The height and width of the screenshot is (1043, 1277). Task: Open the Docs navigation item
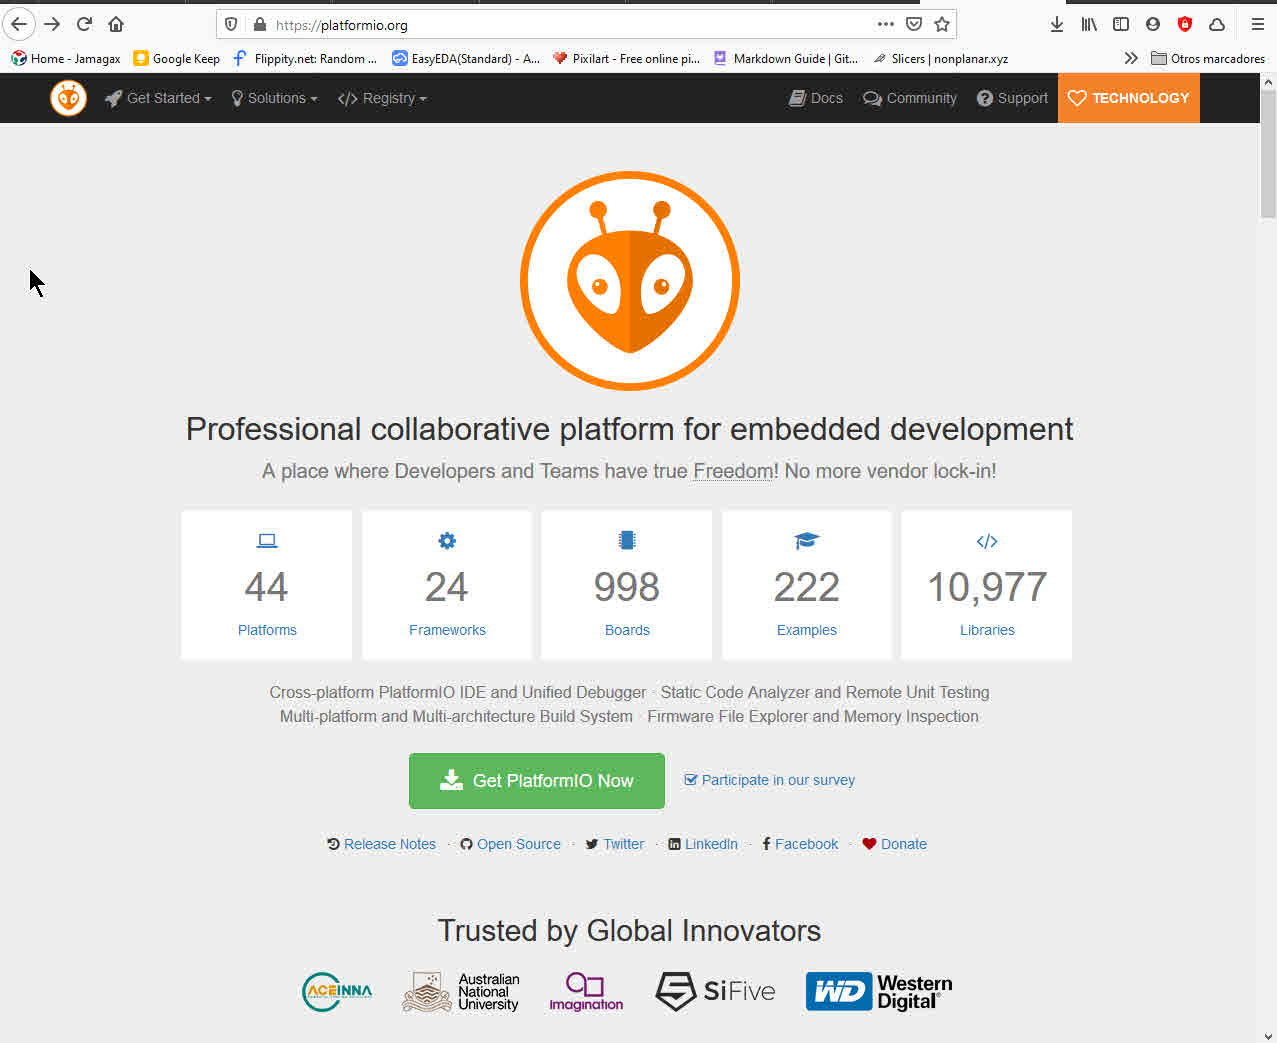(816, 98)
